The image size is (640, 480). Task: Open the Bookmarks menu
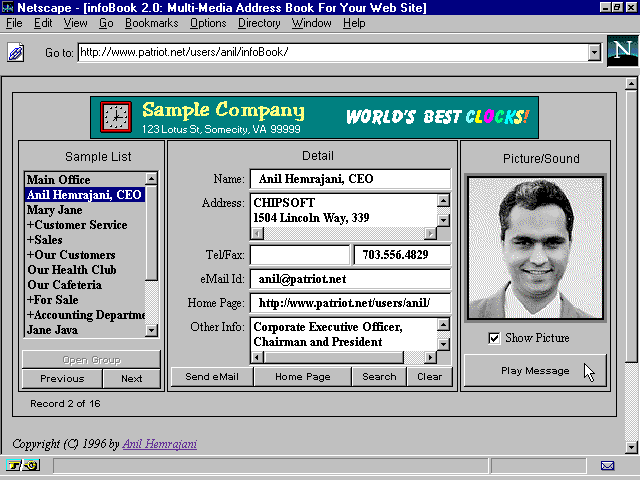pos(151,23)
